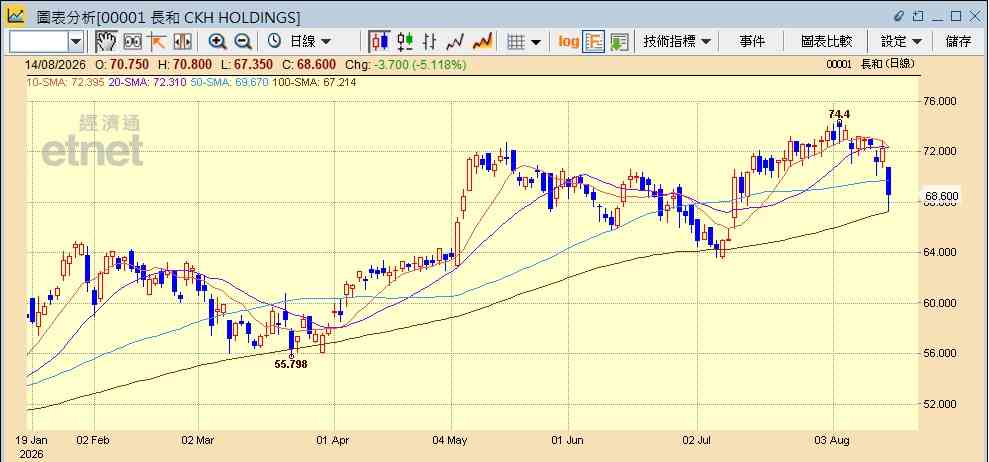Click the 56.000 price axis label
Image resolution: width=989 pixels, height=462 pixels.
click(942, 353)
